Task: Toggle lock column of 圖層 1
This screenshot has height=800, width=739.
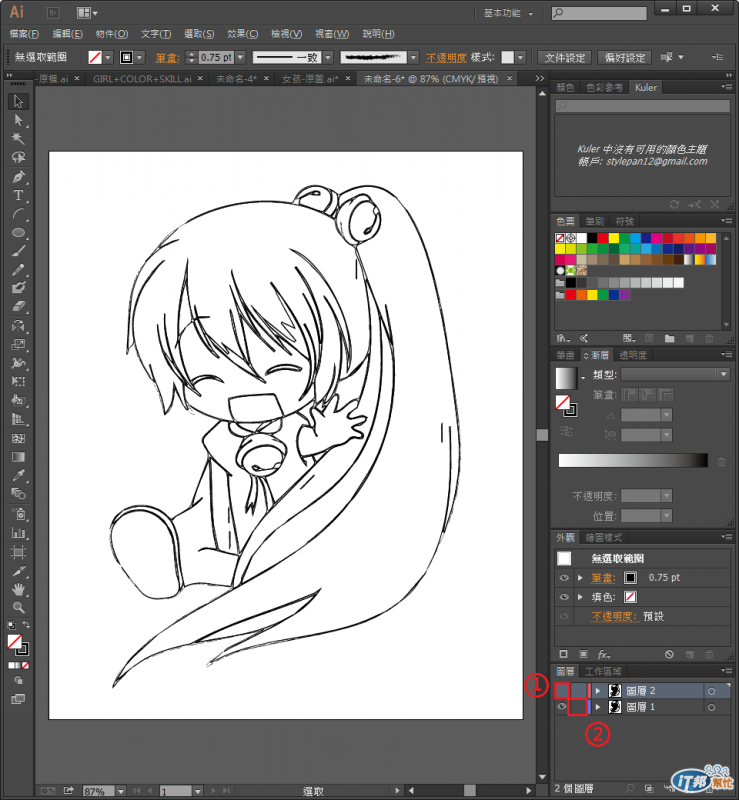Action: click(578, 707)
